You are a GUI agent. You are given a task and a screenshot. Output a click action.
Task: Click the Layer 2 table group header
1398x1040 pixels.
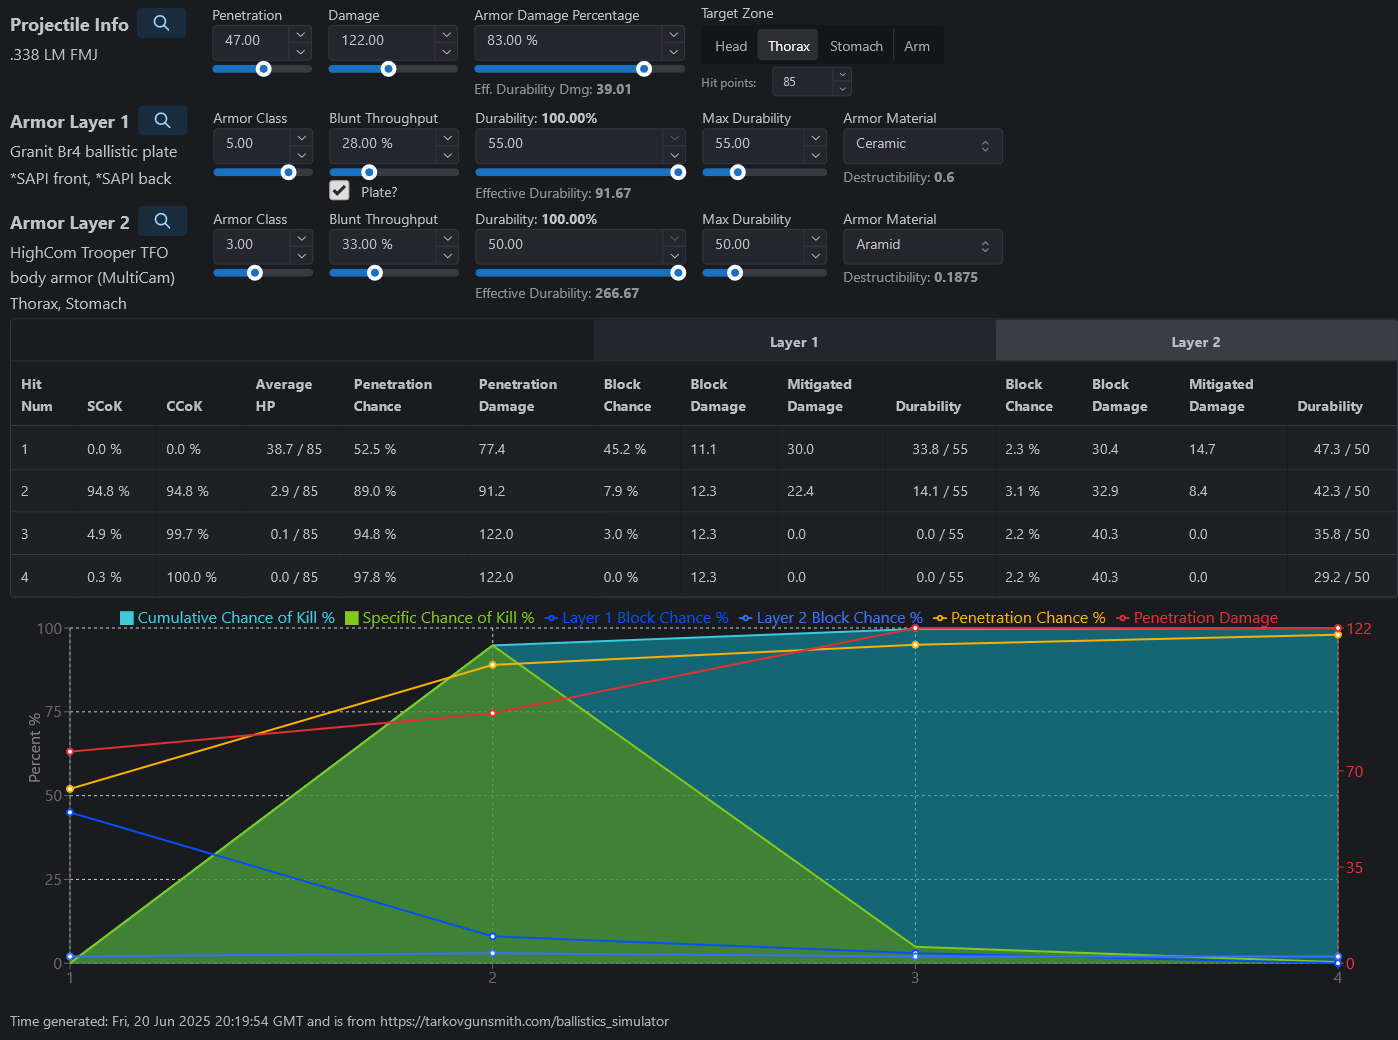coord(1196,342)
